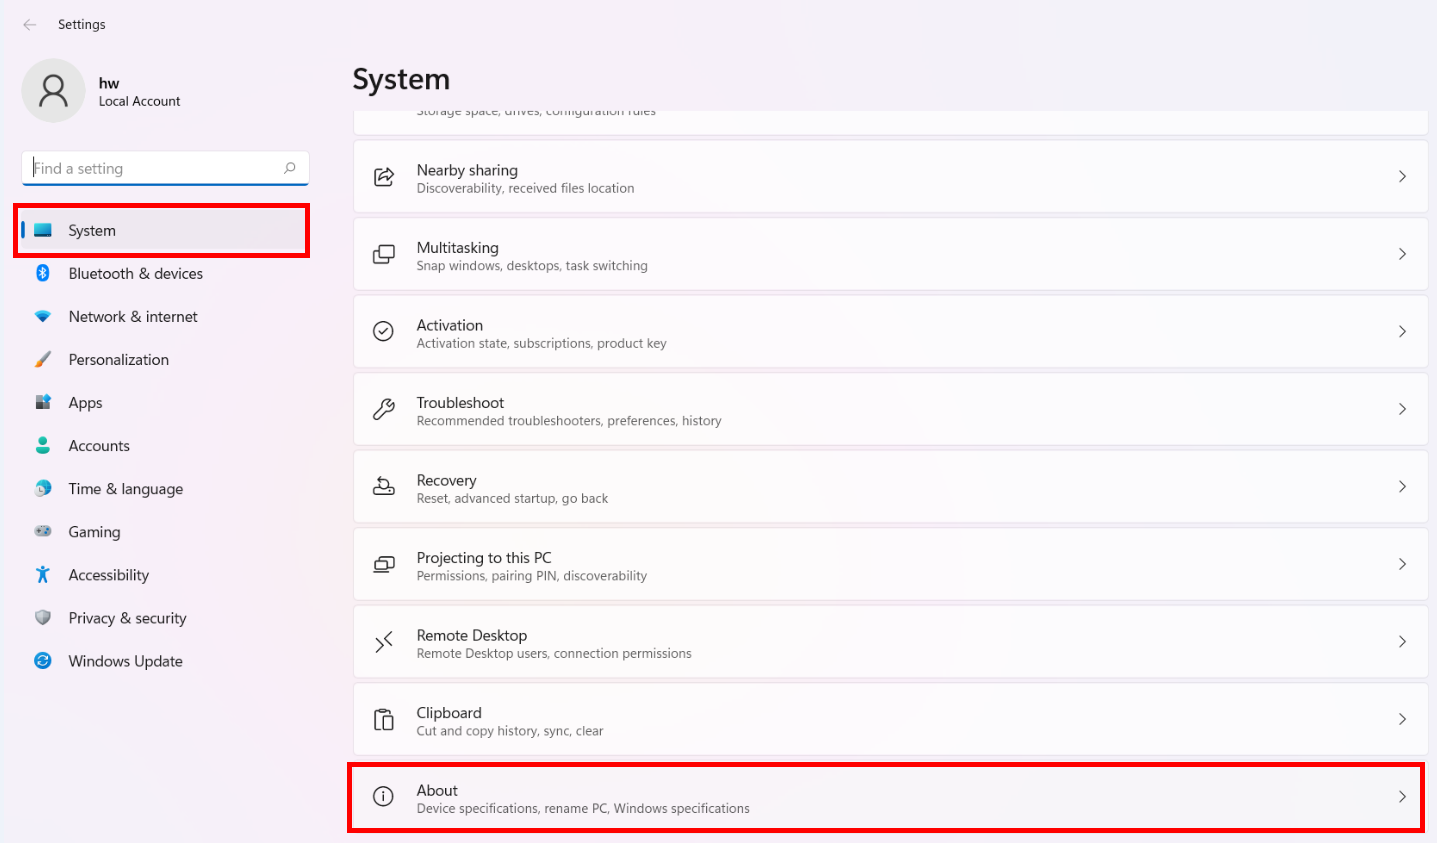
Task: Focus the Find a setting search box
Action: point(165,168)
